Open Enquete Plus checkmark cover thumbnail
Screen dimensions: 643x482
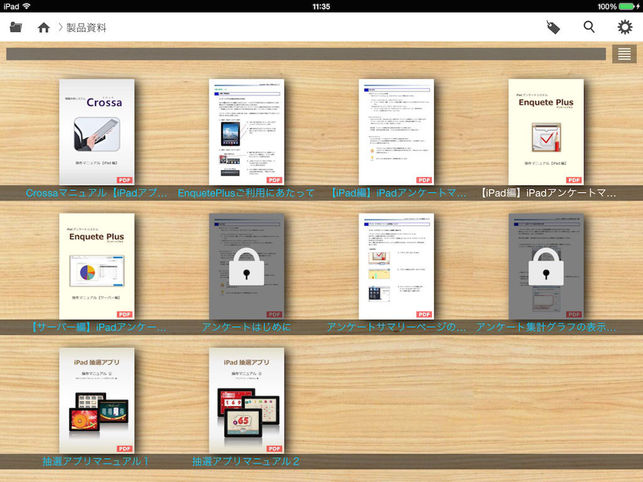click(546, 132)
